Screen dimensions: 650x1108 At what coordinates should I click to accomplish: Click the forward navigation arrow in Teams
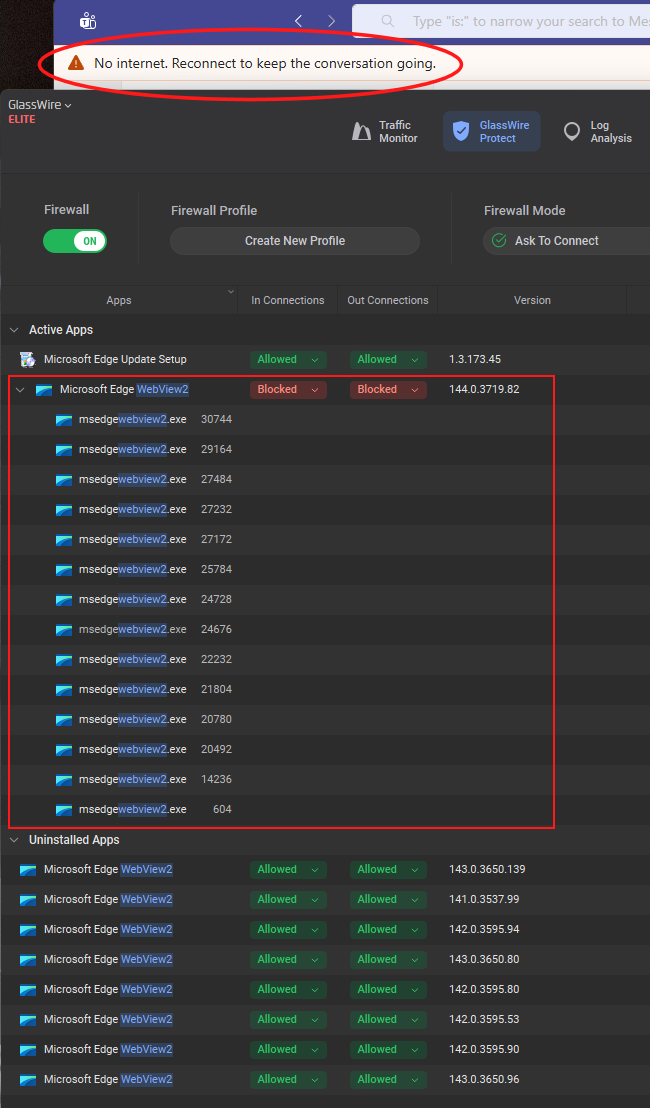pyautogui.click(x=331, y=21)
